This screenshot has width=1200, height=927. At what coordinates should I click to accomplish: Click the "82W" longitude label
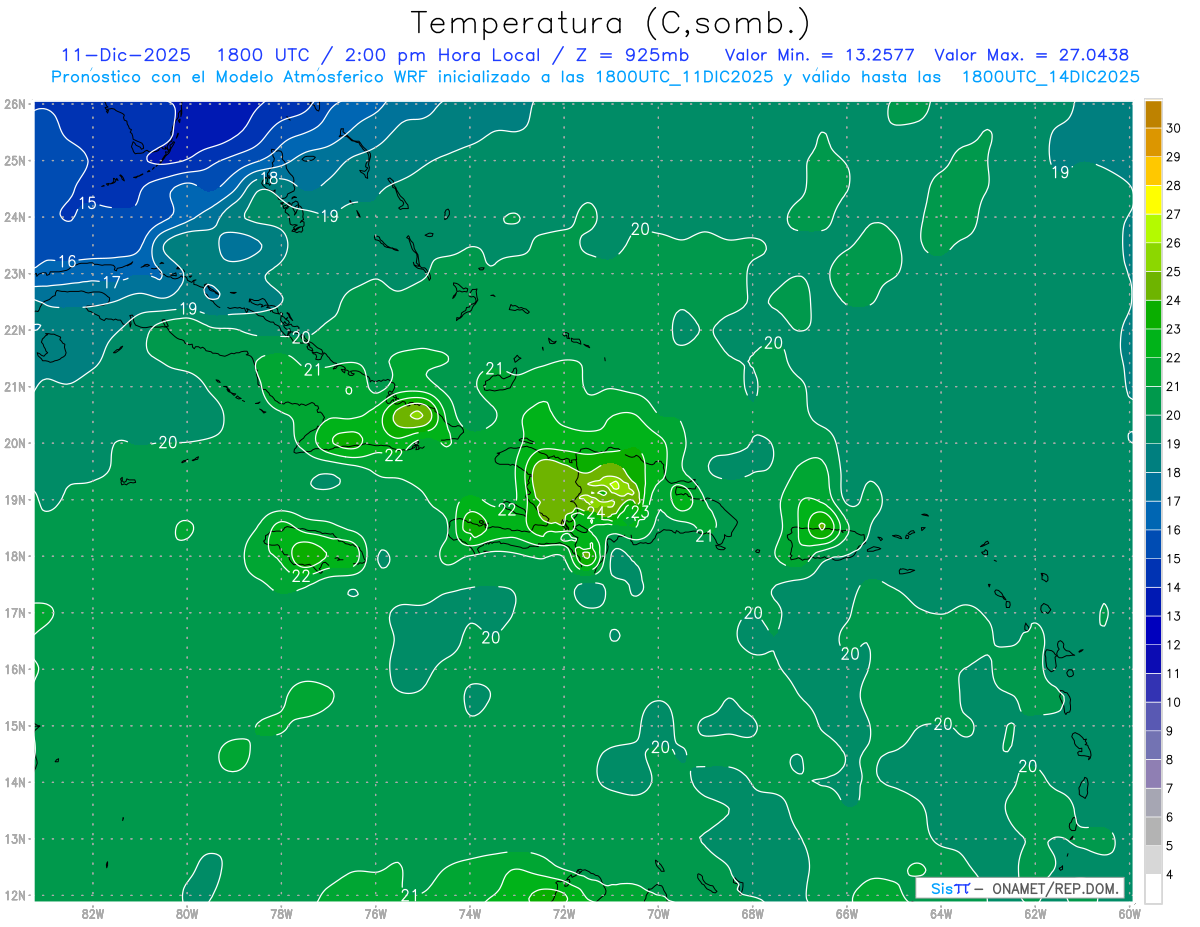[x=93, y=913]
